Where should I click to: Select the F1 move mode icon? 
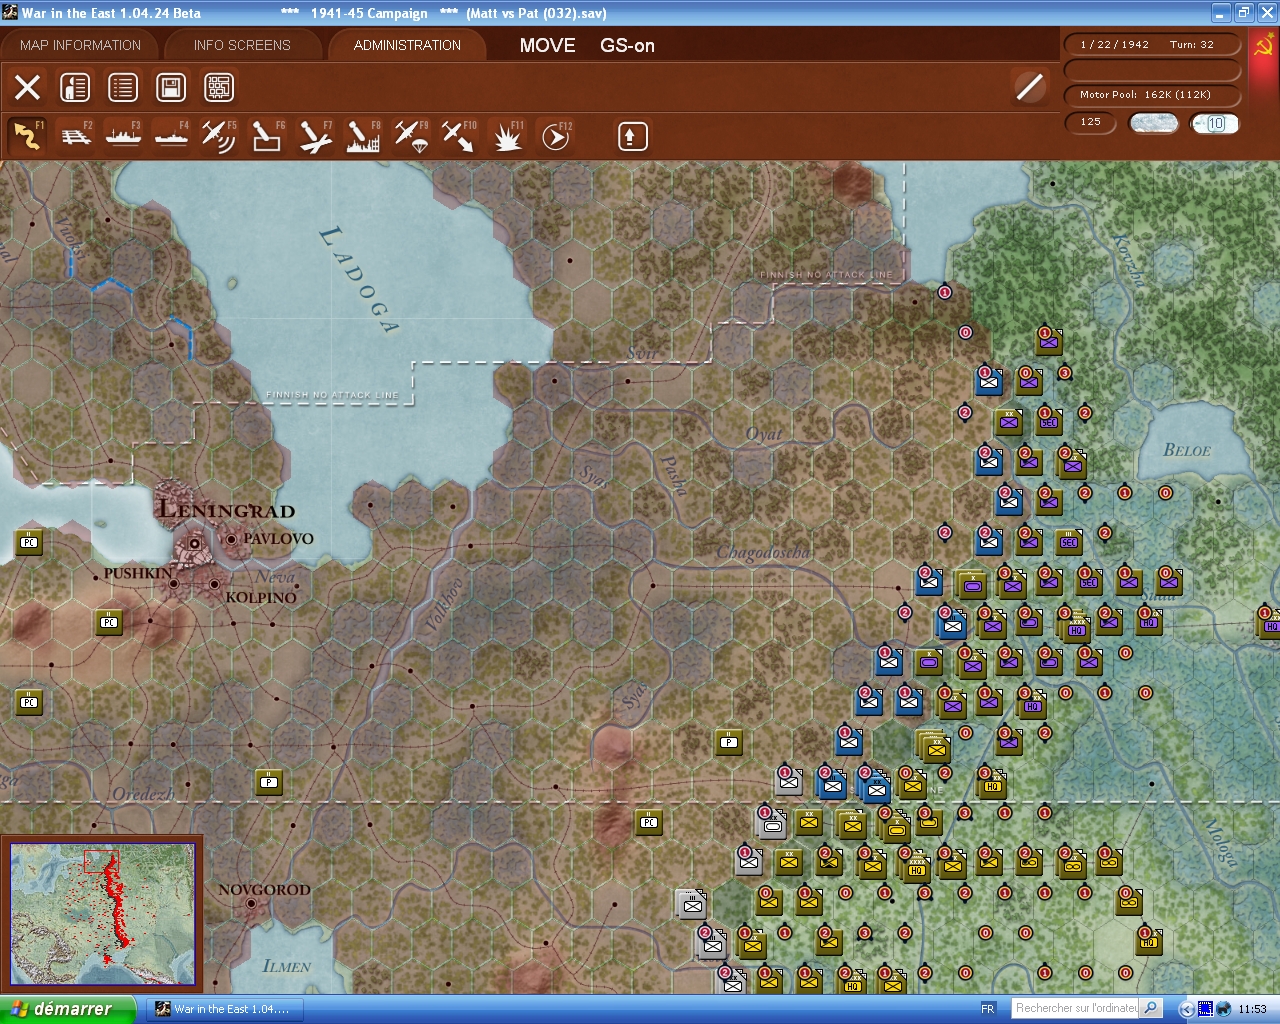pyautogui.click(x=28, y=136)
